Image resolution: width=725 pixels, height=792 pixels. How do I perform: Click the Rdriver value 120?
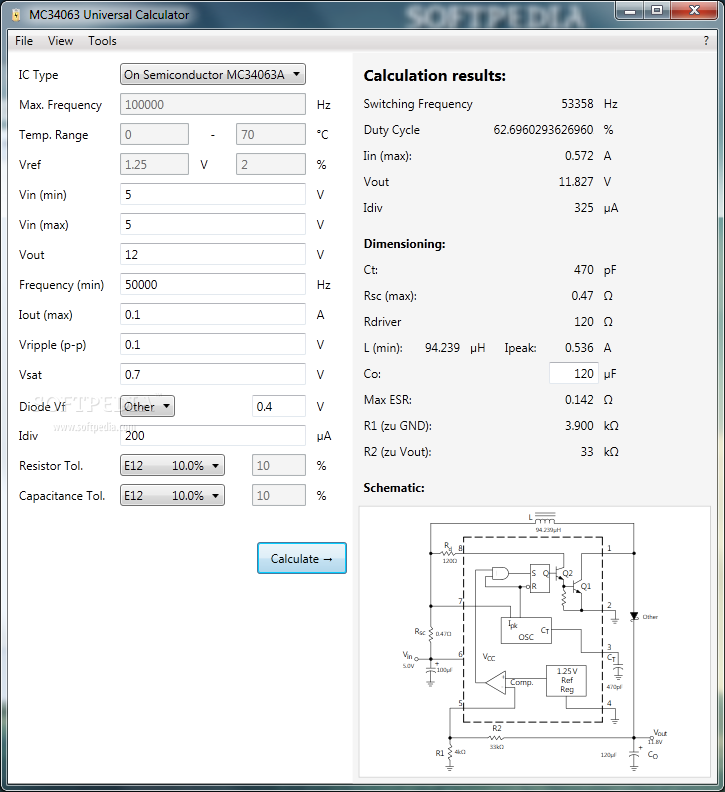pyautogui.click(x=584, y=322)
